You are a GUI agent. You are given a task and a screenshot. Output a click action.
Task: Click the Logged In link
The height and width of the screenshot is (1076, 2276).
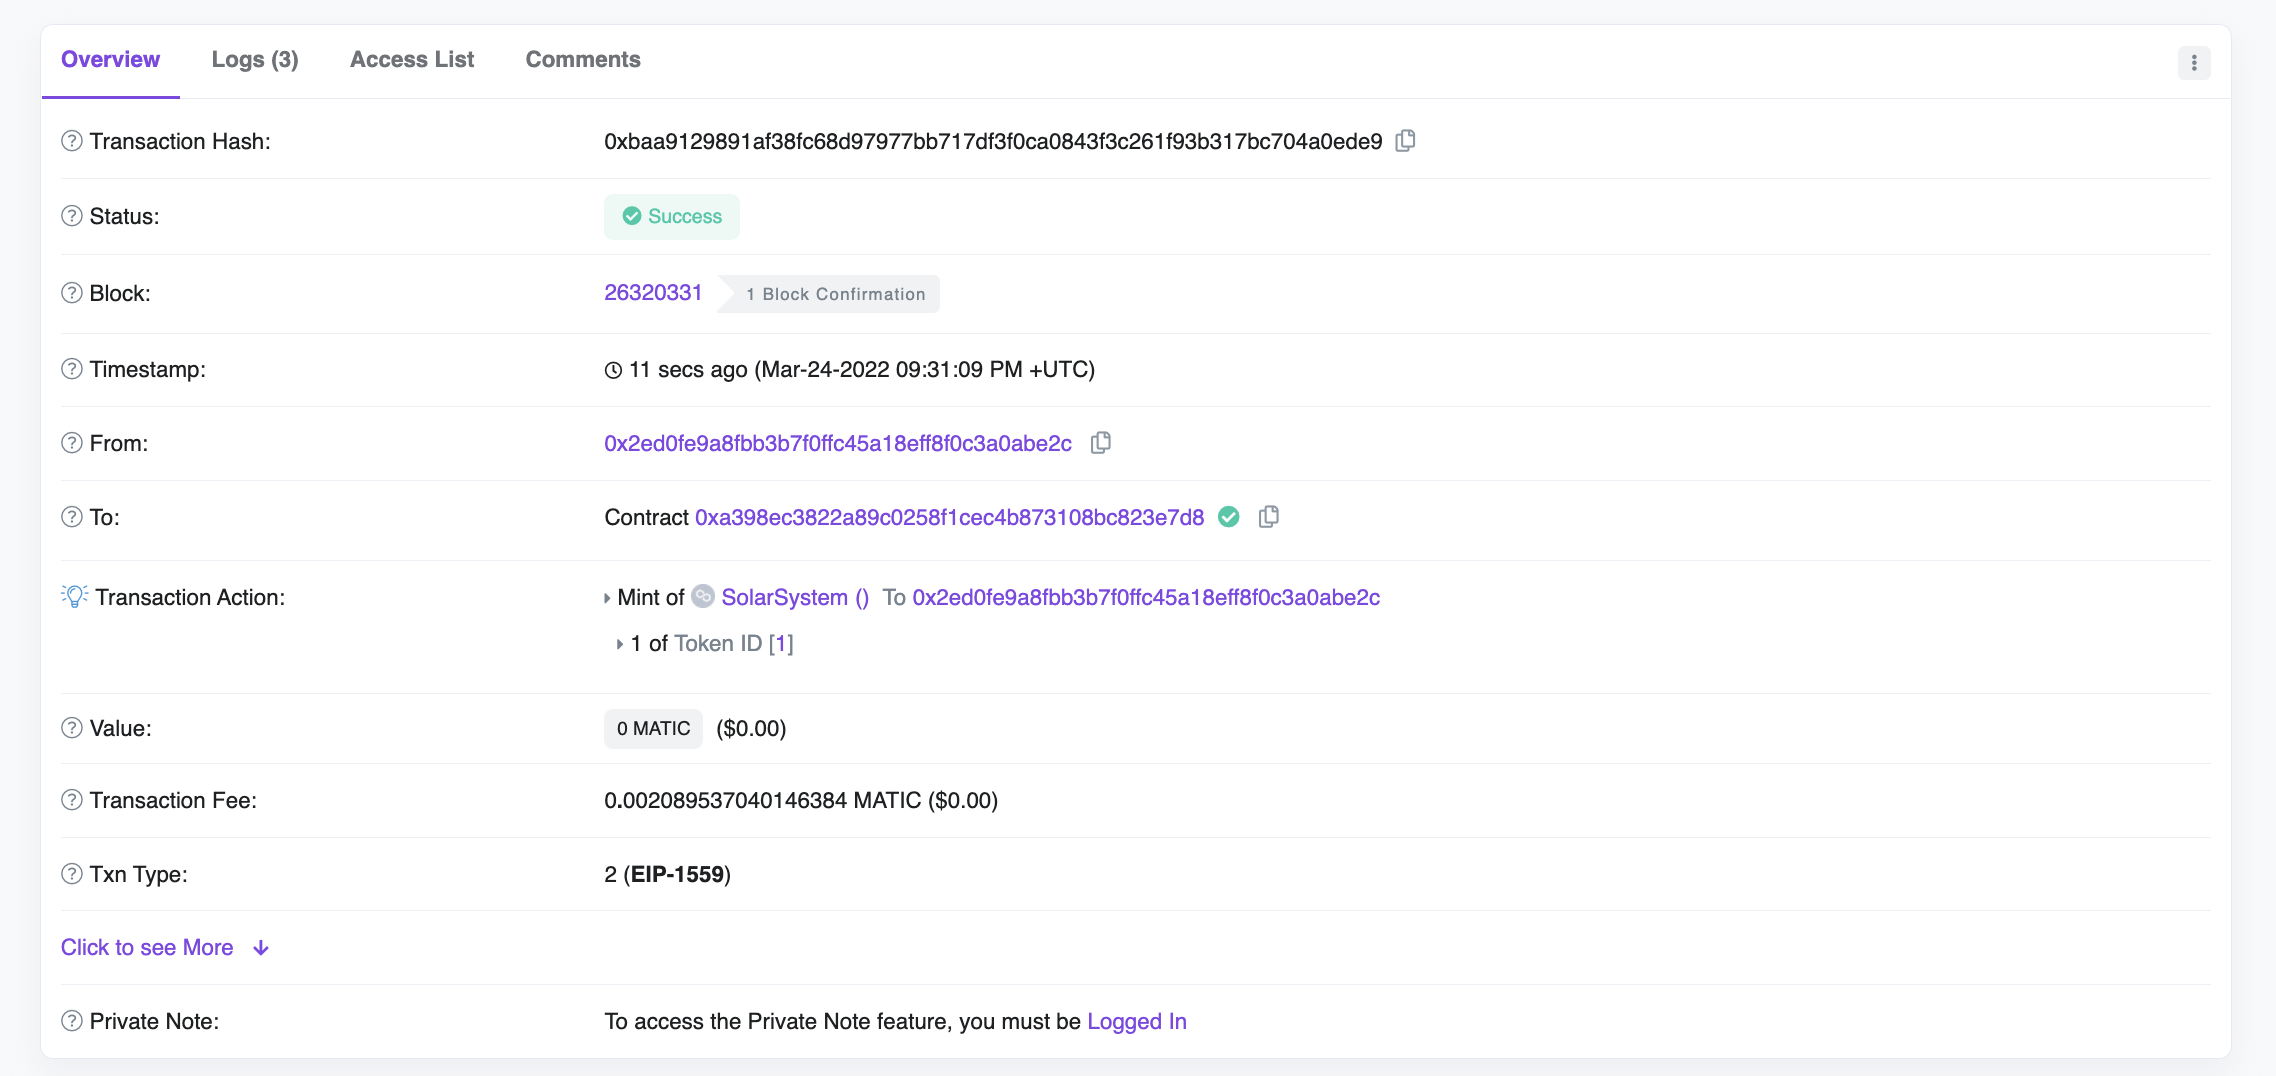1136,1021
